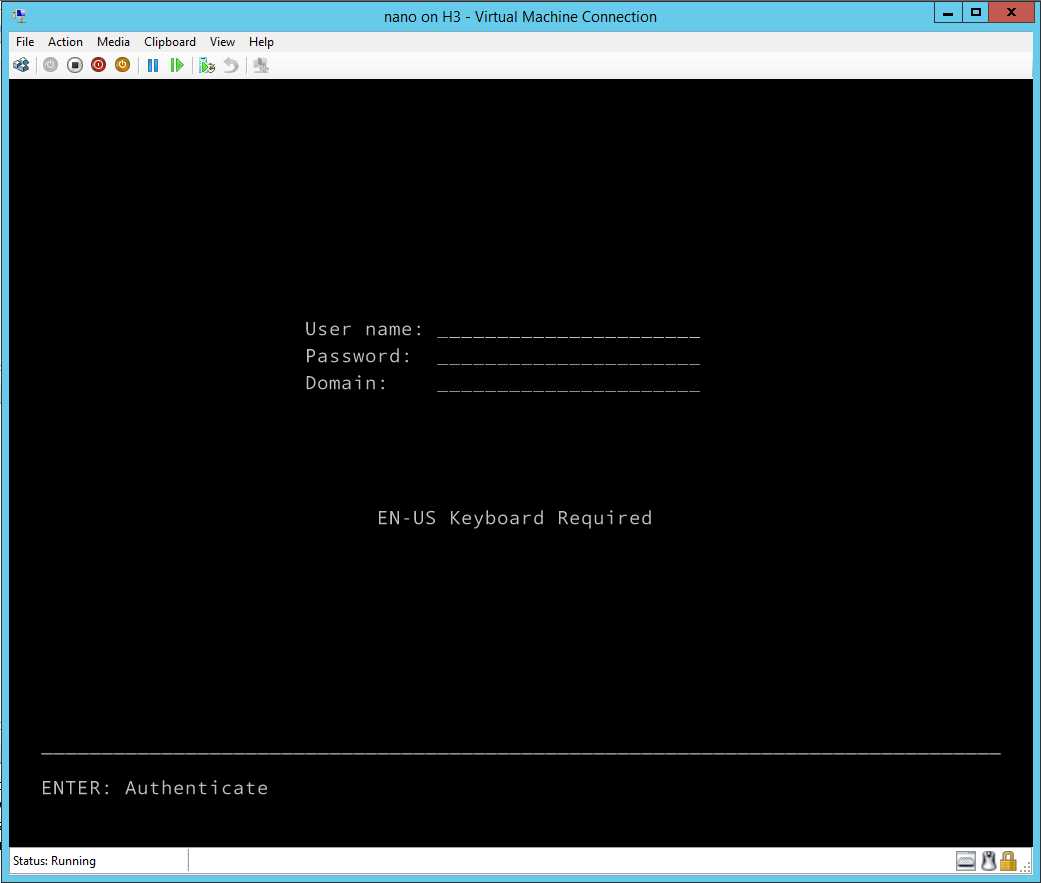Viewport: 1041px width, 883px height.
Task: Open the Action menu
Action: 65,42
